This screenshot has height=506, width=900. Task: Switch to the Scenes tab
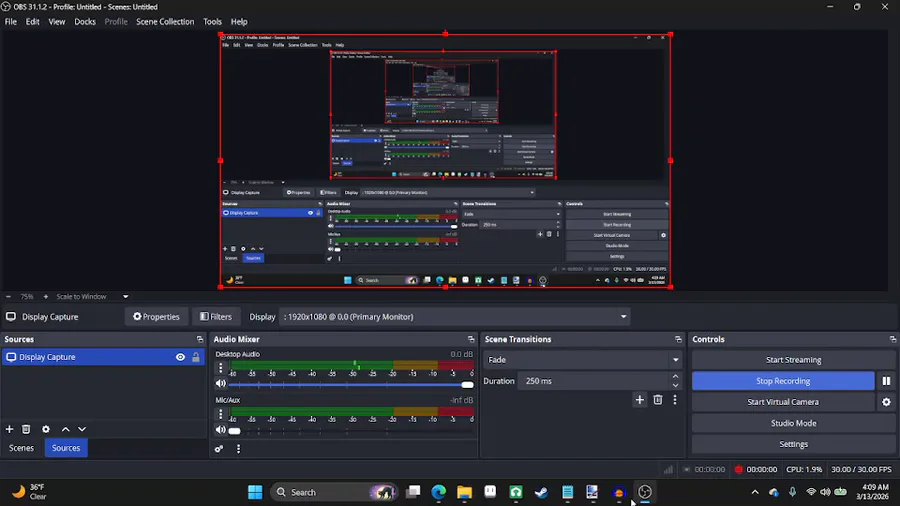click(x=21, y=448)
